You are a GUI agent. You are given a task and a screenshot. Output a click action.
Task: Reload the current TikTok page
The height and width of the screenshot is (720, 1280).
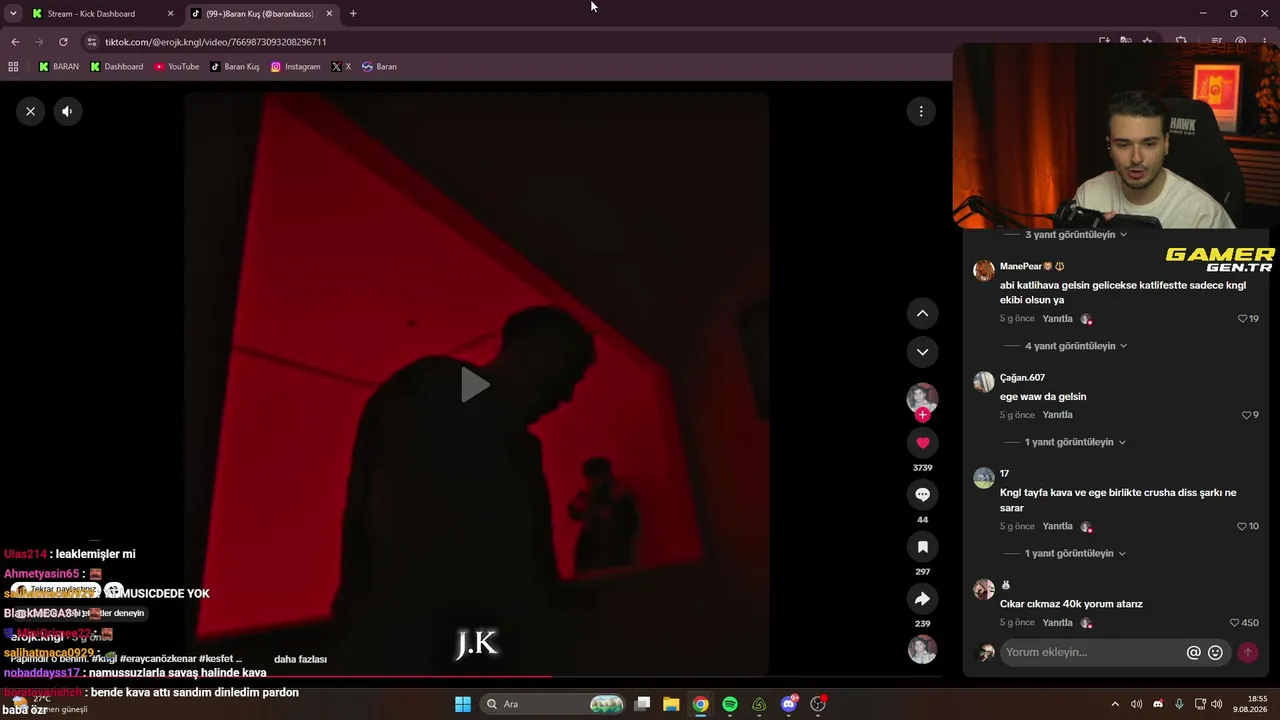pyautogui.click(x=63, y=42)
